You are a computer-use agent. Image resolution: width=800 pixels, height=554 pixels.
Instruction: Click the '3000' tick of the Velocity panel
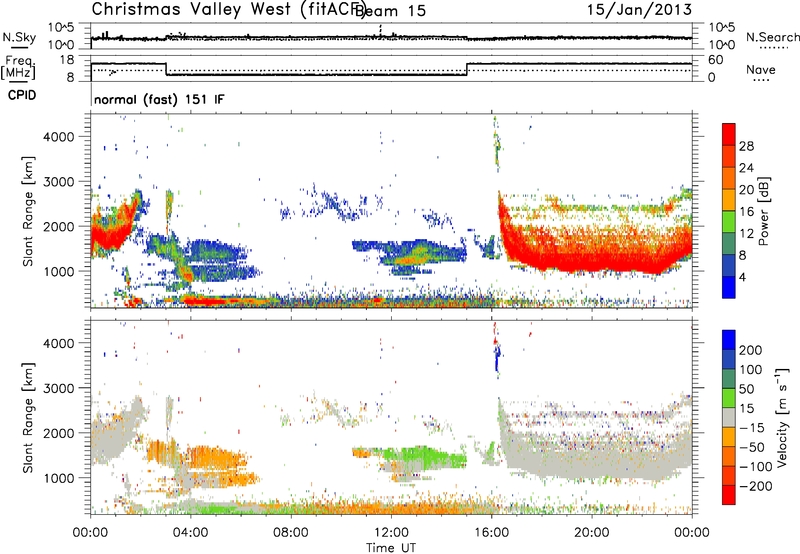tap(59, 389)
